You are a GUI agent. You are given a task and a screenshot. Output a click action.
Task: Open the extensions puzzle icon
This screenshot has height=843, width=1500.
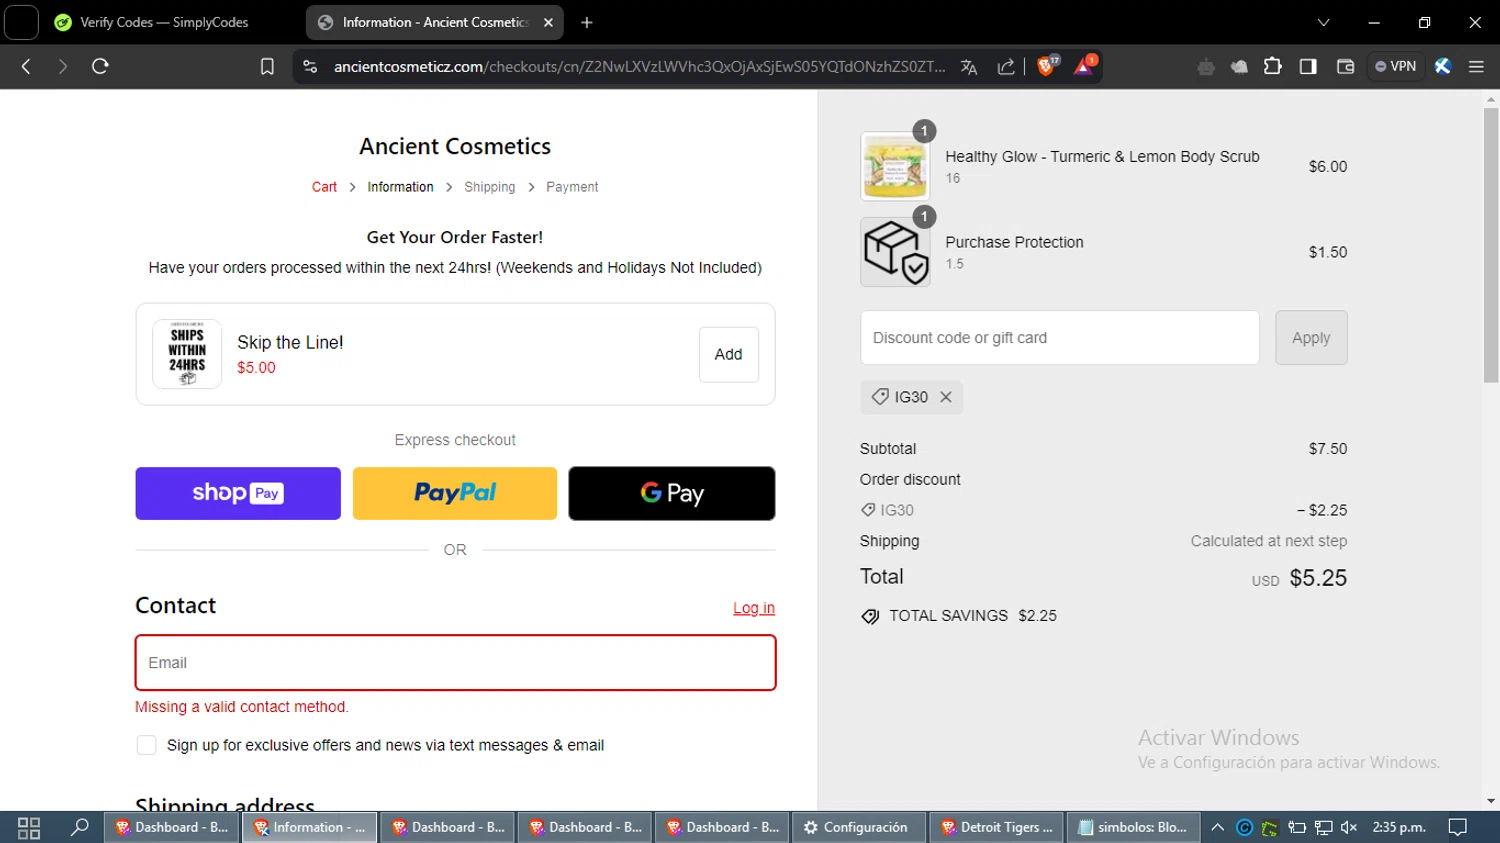[1272, 66]
